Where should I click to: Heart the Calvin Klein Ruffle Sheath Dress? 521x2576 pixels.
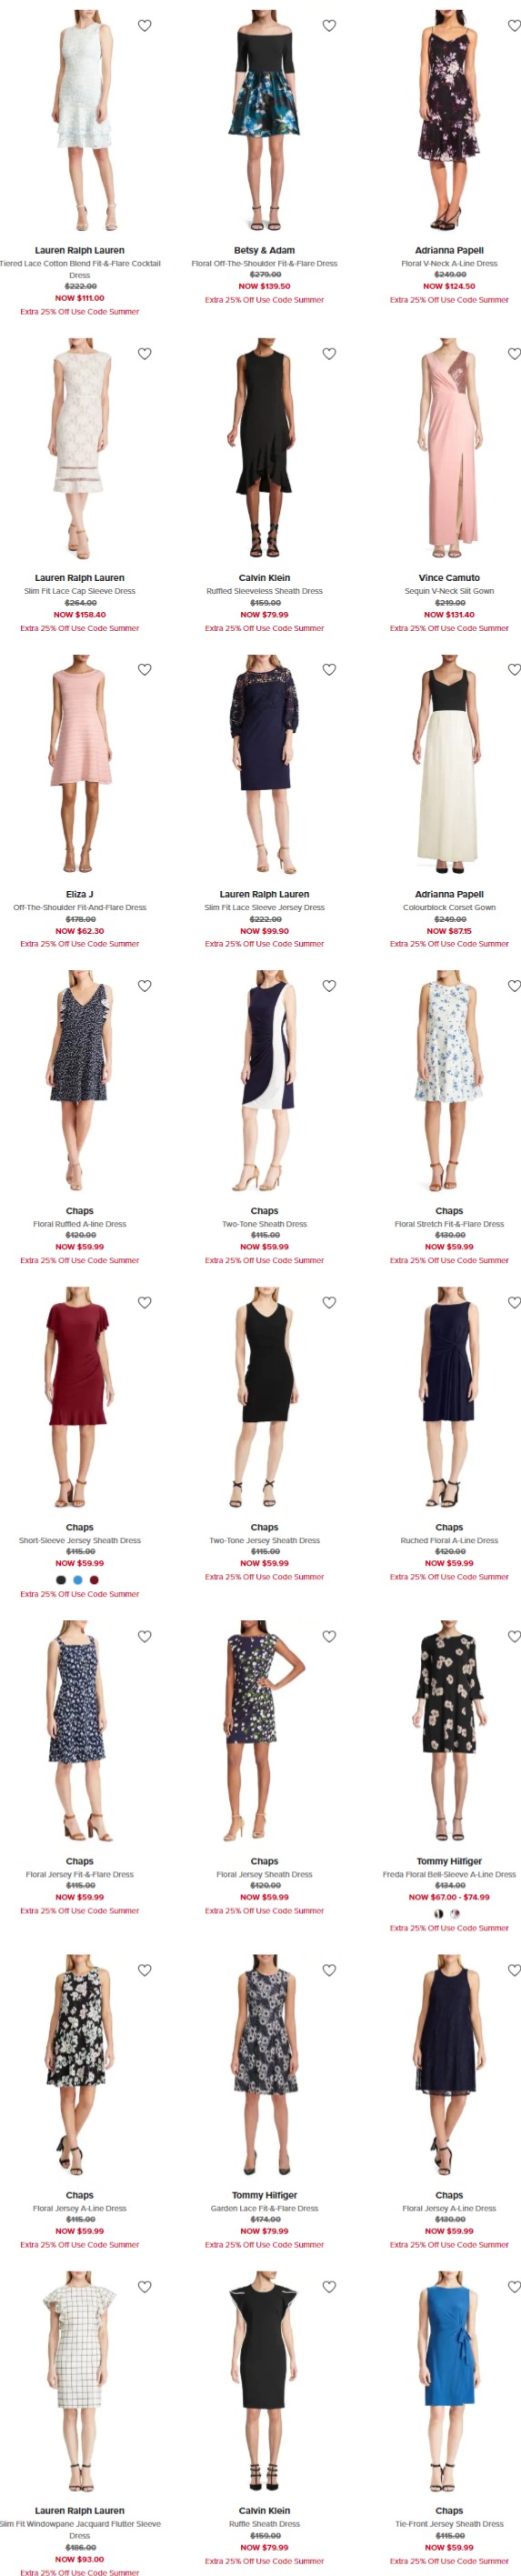tap(329, 2287)
